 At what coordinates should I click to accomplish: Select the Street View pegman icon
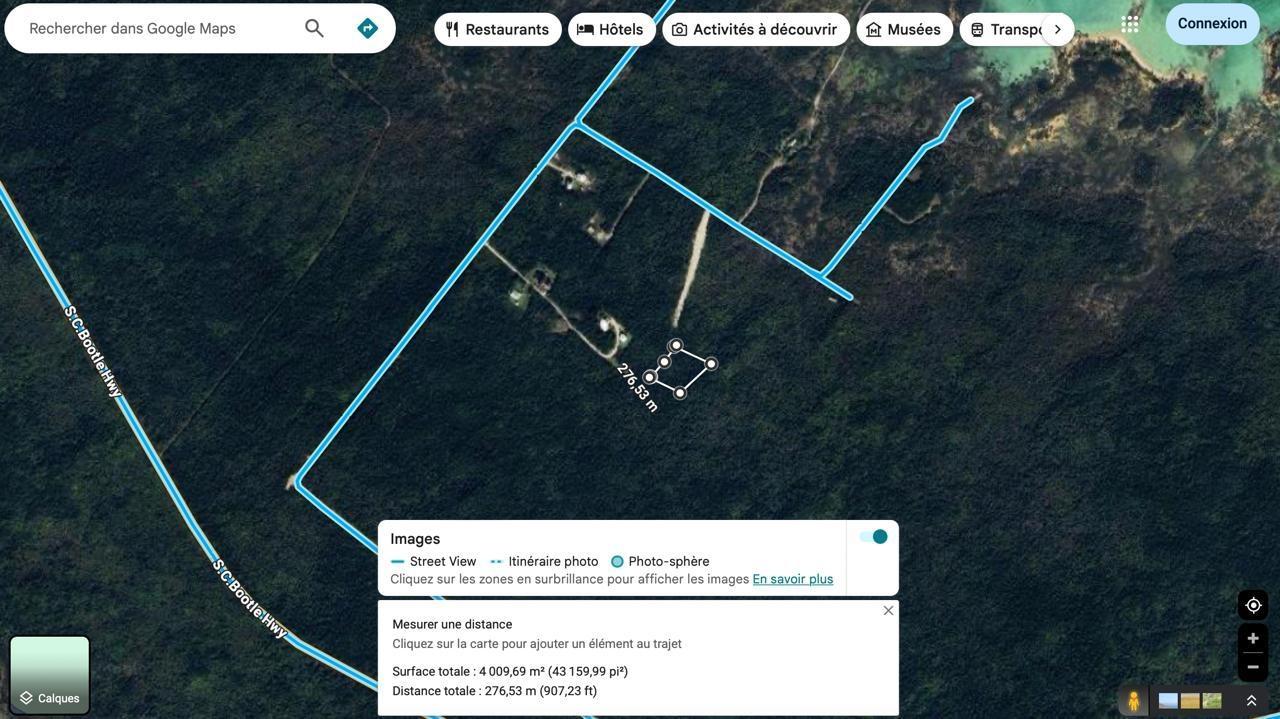click(x=1133, y=701)
